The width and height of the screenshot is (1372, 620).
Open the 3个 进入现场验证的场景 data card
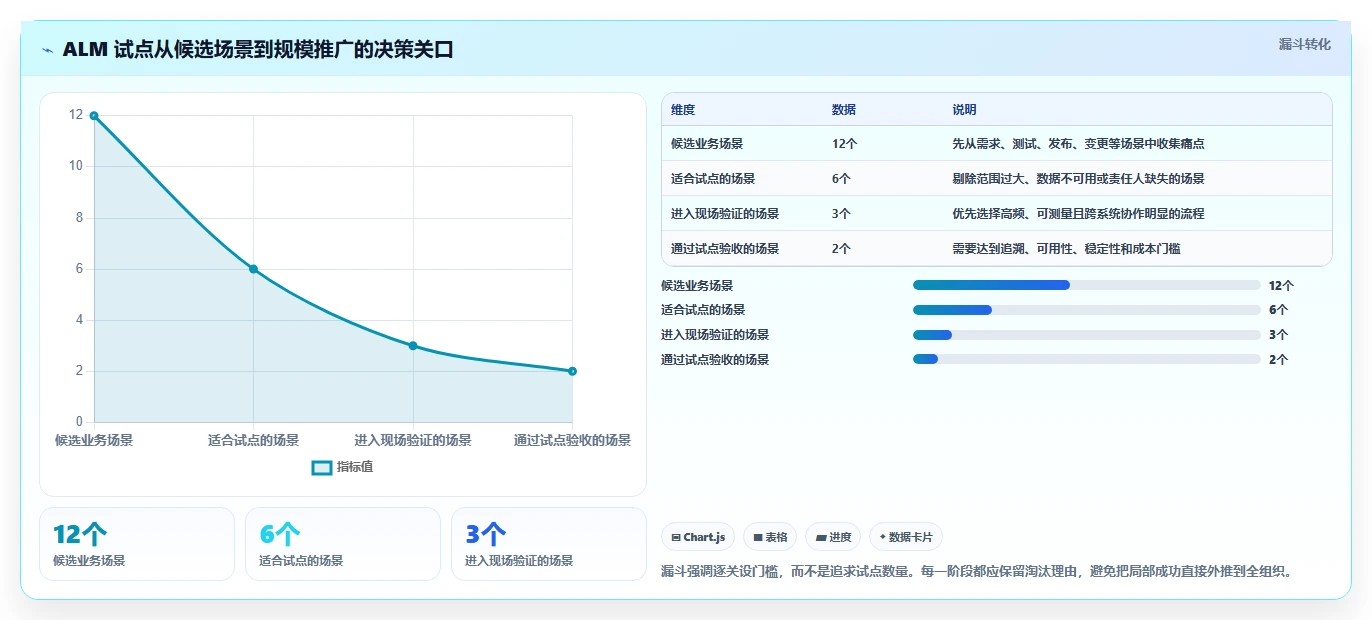tap(549, 544)
